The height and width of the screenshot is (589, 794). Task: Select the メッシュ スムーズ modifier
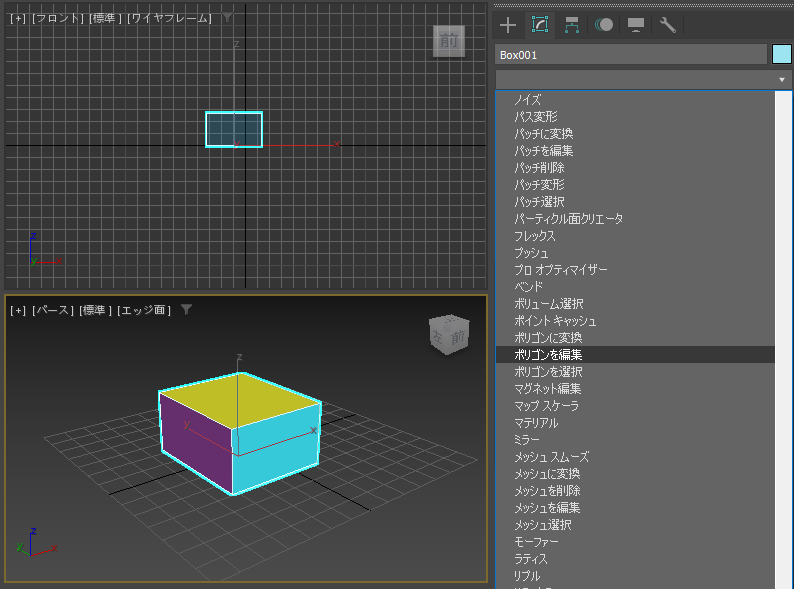coord(635,457)
